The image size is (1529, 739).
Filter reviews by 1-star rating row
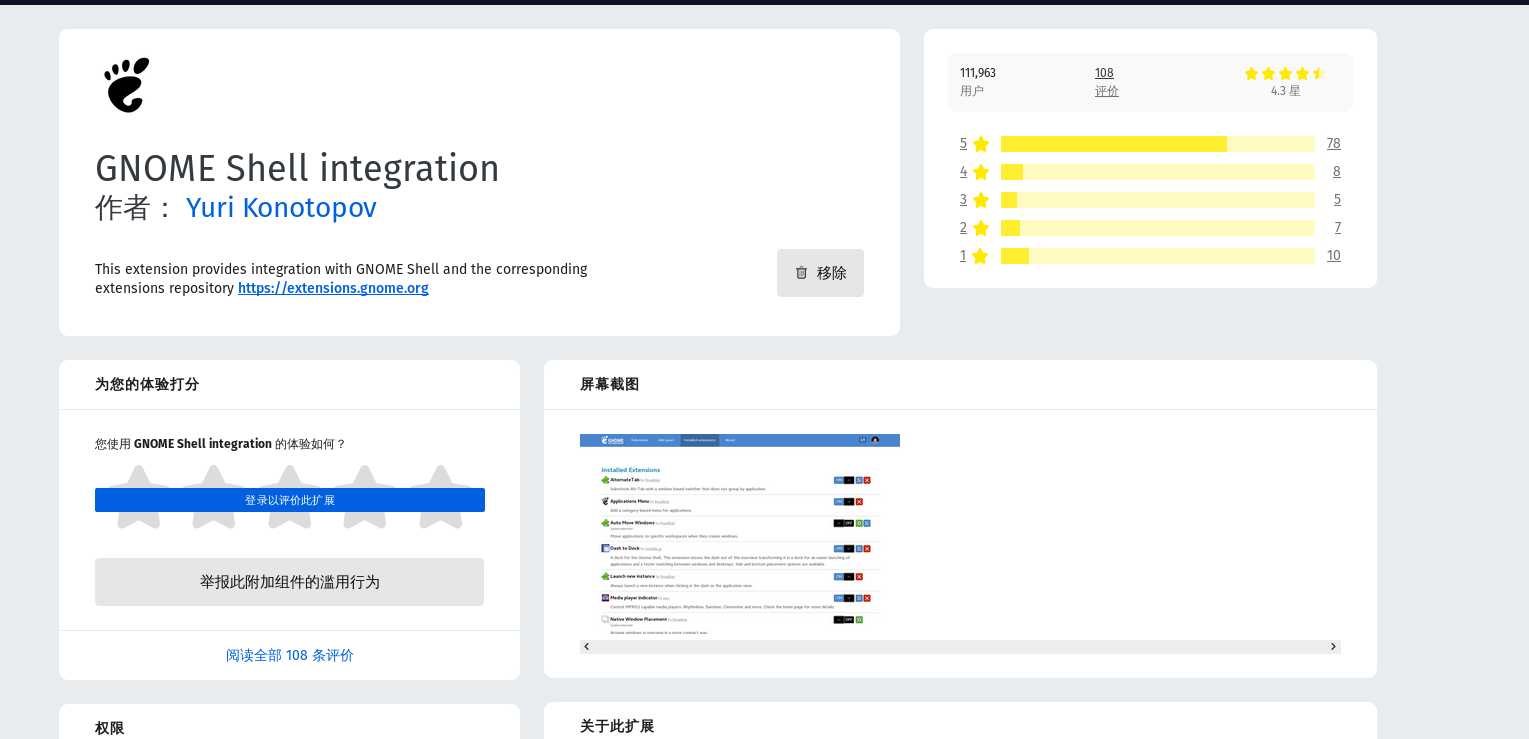point(1150,256)
